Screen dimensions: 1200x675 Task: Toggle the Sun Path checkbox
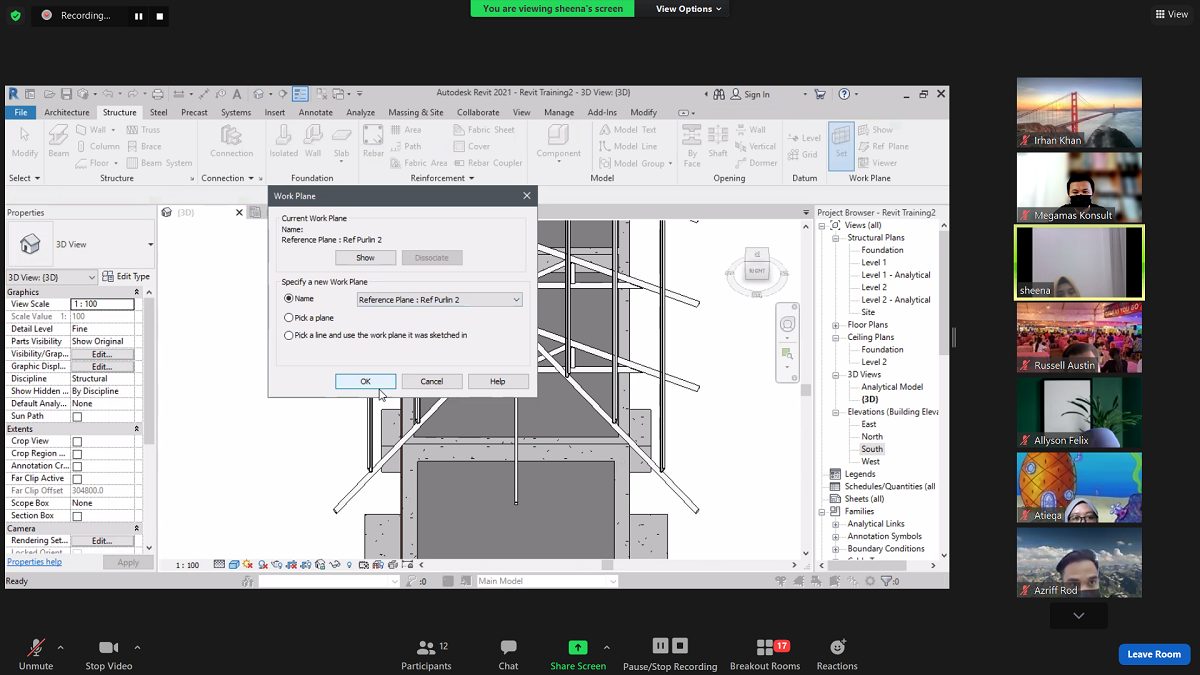coord(77,417)
